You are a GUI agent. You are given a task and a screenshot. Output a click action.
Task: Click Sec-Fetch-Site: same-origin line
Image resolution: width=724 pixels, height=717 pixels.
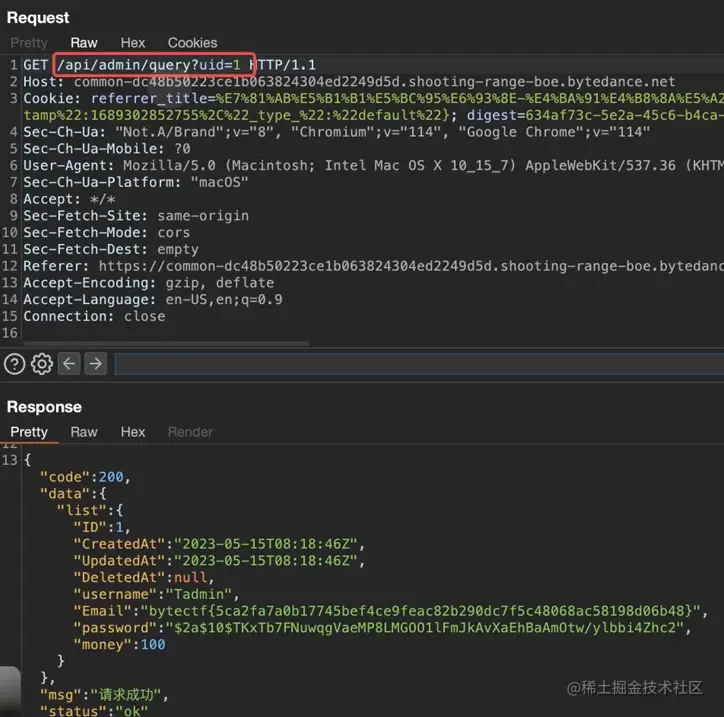136,216
